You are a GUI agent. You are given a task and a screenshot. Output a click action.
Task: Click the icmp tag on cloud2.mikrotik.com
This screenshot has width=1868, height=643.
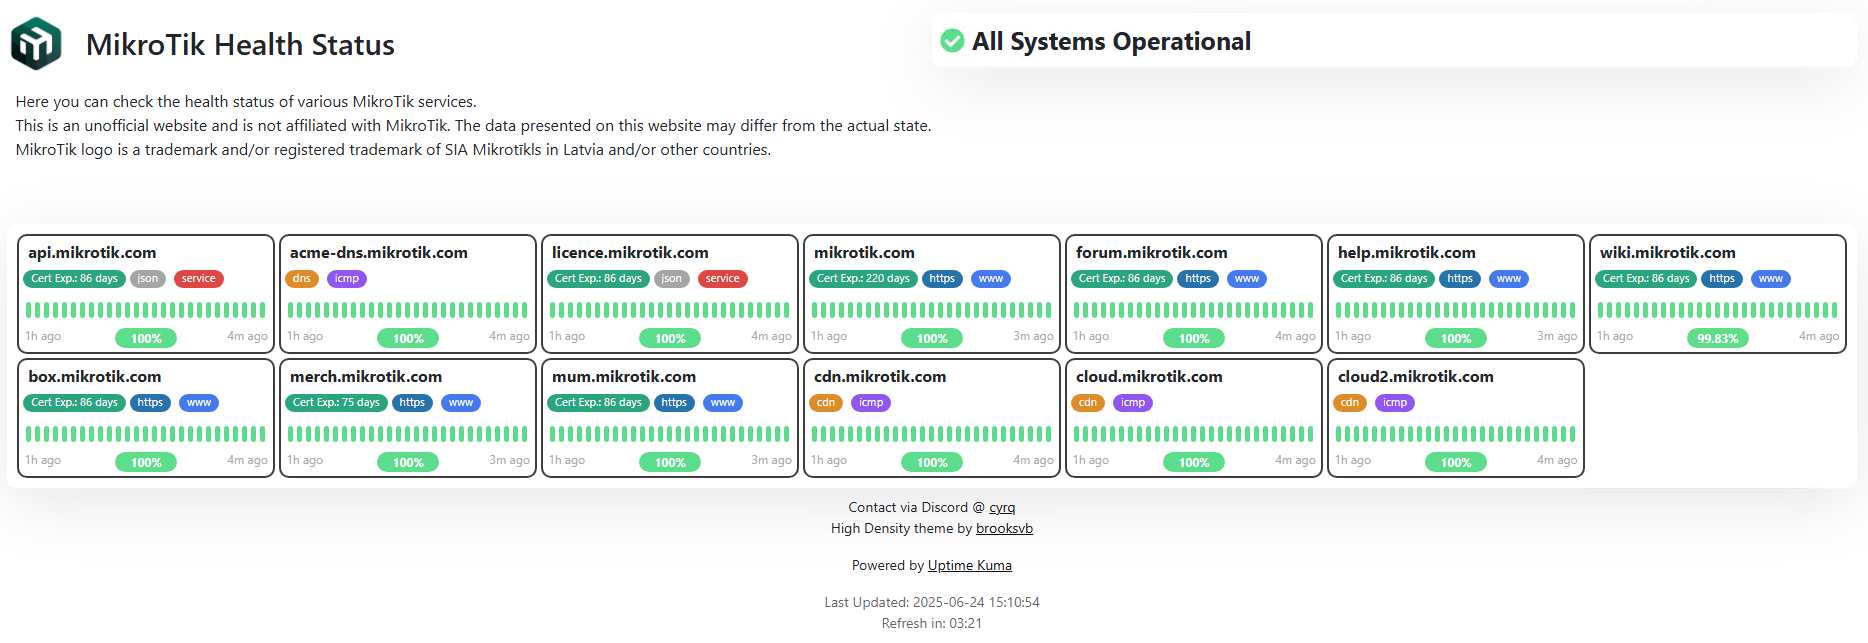(x=1395, y=403)
